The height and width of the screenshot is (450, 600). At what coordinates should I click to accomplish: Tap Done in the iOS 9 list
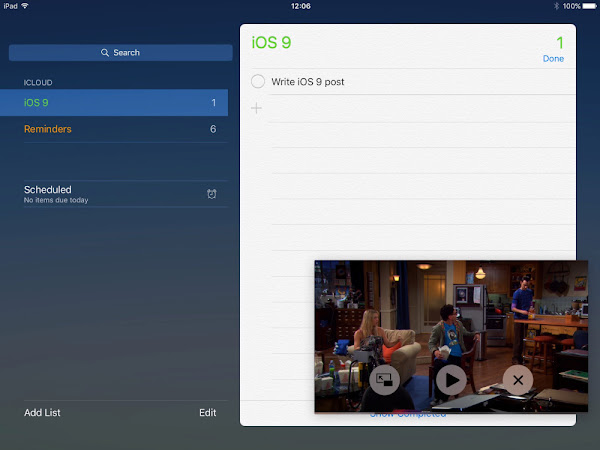click(x=553, y=59)
